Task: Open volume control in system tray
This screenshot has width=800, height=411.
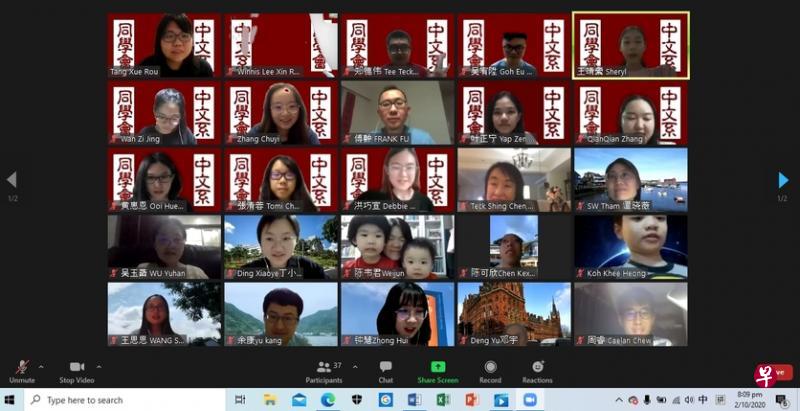Action: click(689, 400)
